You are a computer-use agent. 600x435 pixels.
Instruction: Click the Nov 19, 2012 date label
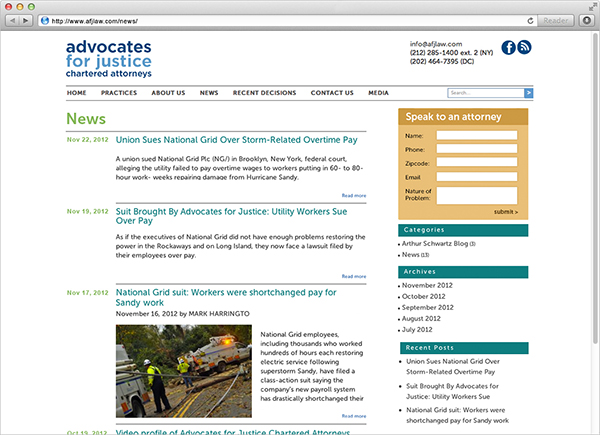[x=88, y=211]
